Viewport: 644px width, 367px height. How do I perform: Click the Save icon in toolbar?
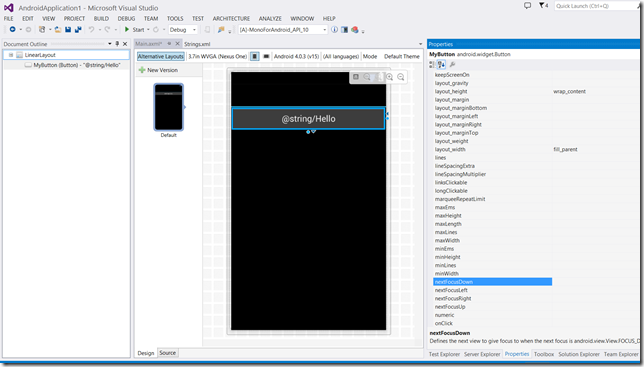point(68,30)
